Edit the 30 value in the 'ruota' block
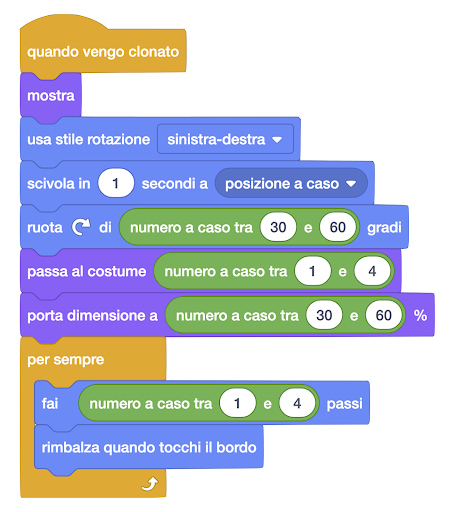This screenshot has height=512, width=457. point(278,227)
